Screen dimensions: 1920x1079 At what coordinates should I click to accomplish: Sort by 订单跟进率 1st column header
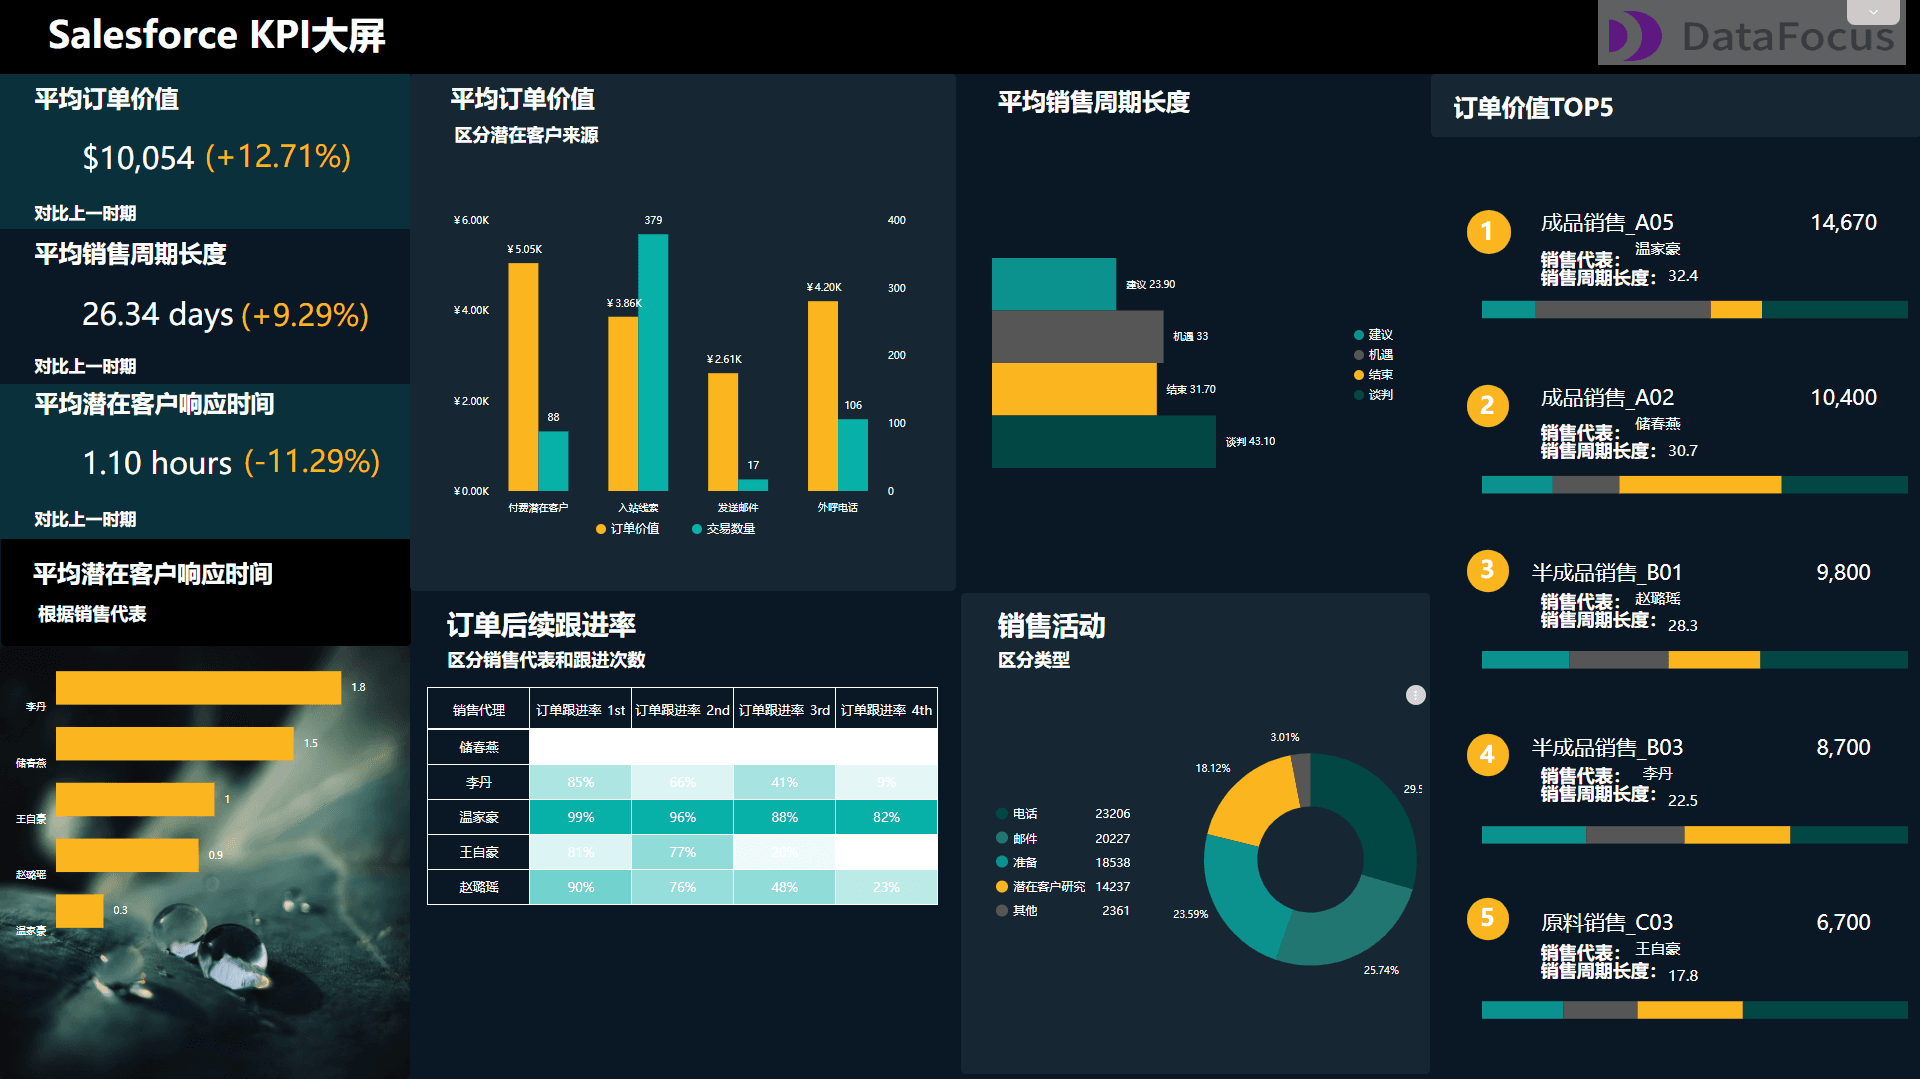[580, 710]
